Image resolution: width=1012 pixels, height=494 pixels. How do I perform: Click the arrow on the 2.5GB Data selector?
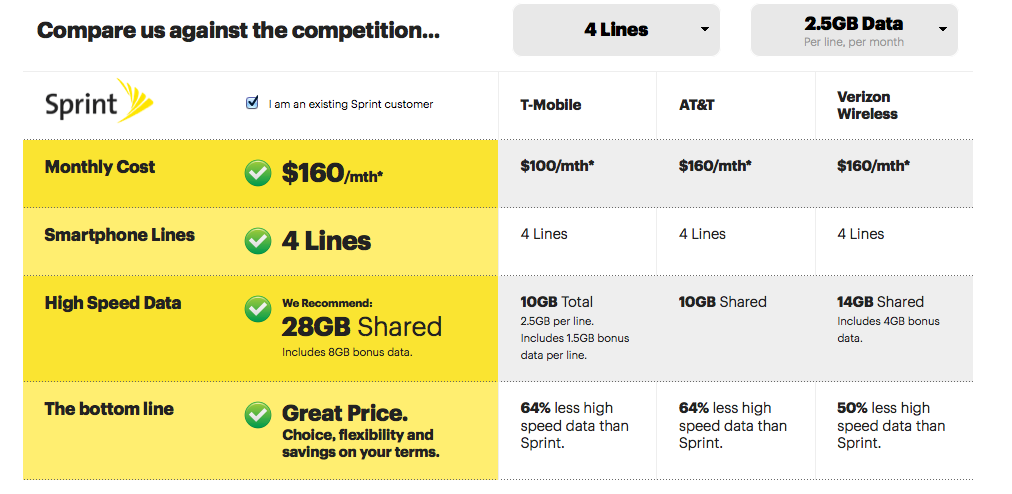pyautogui.click(x=942, y=30)
